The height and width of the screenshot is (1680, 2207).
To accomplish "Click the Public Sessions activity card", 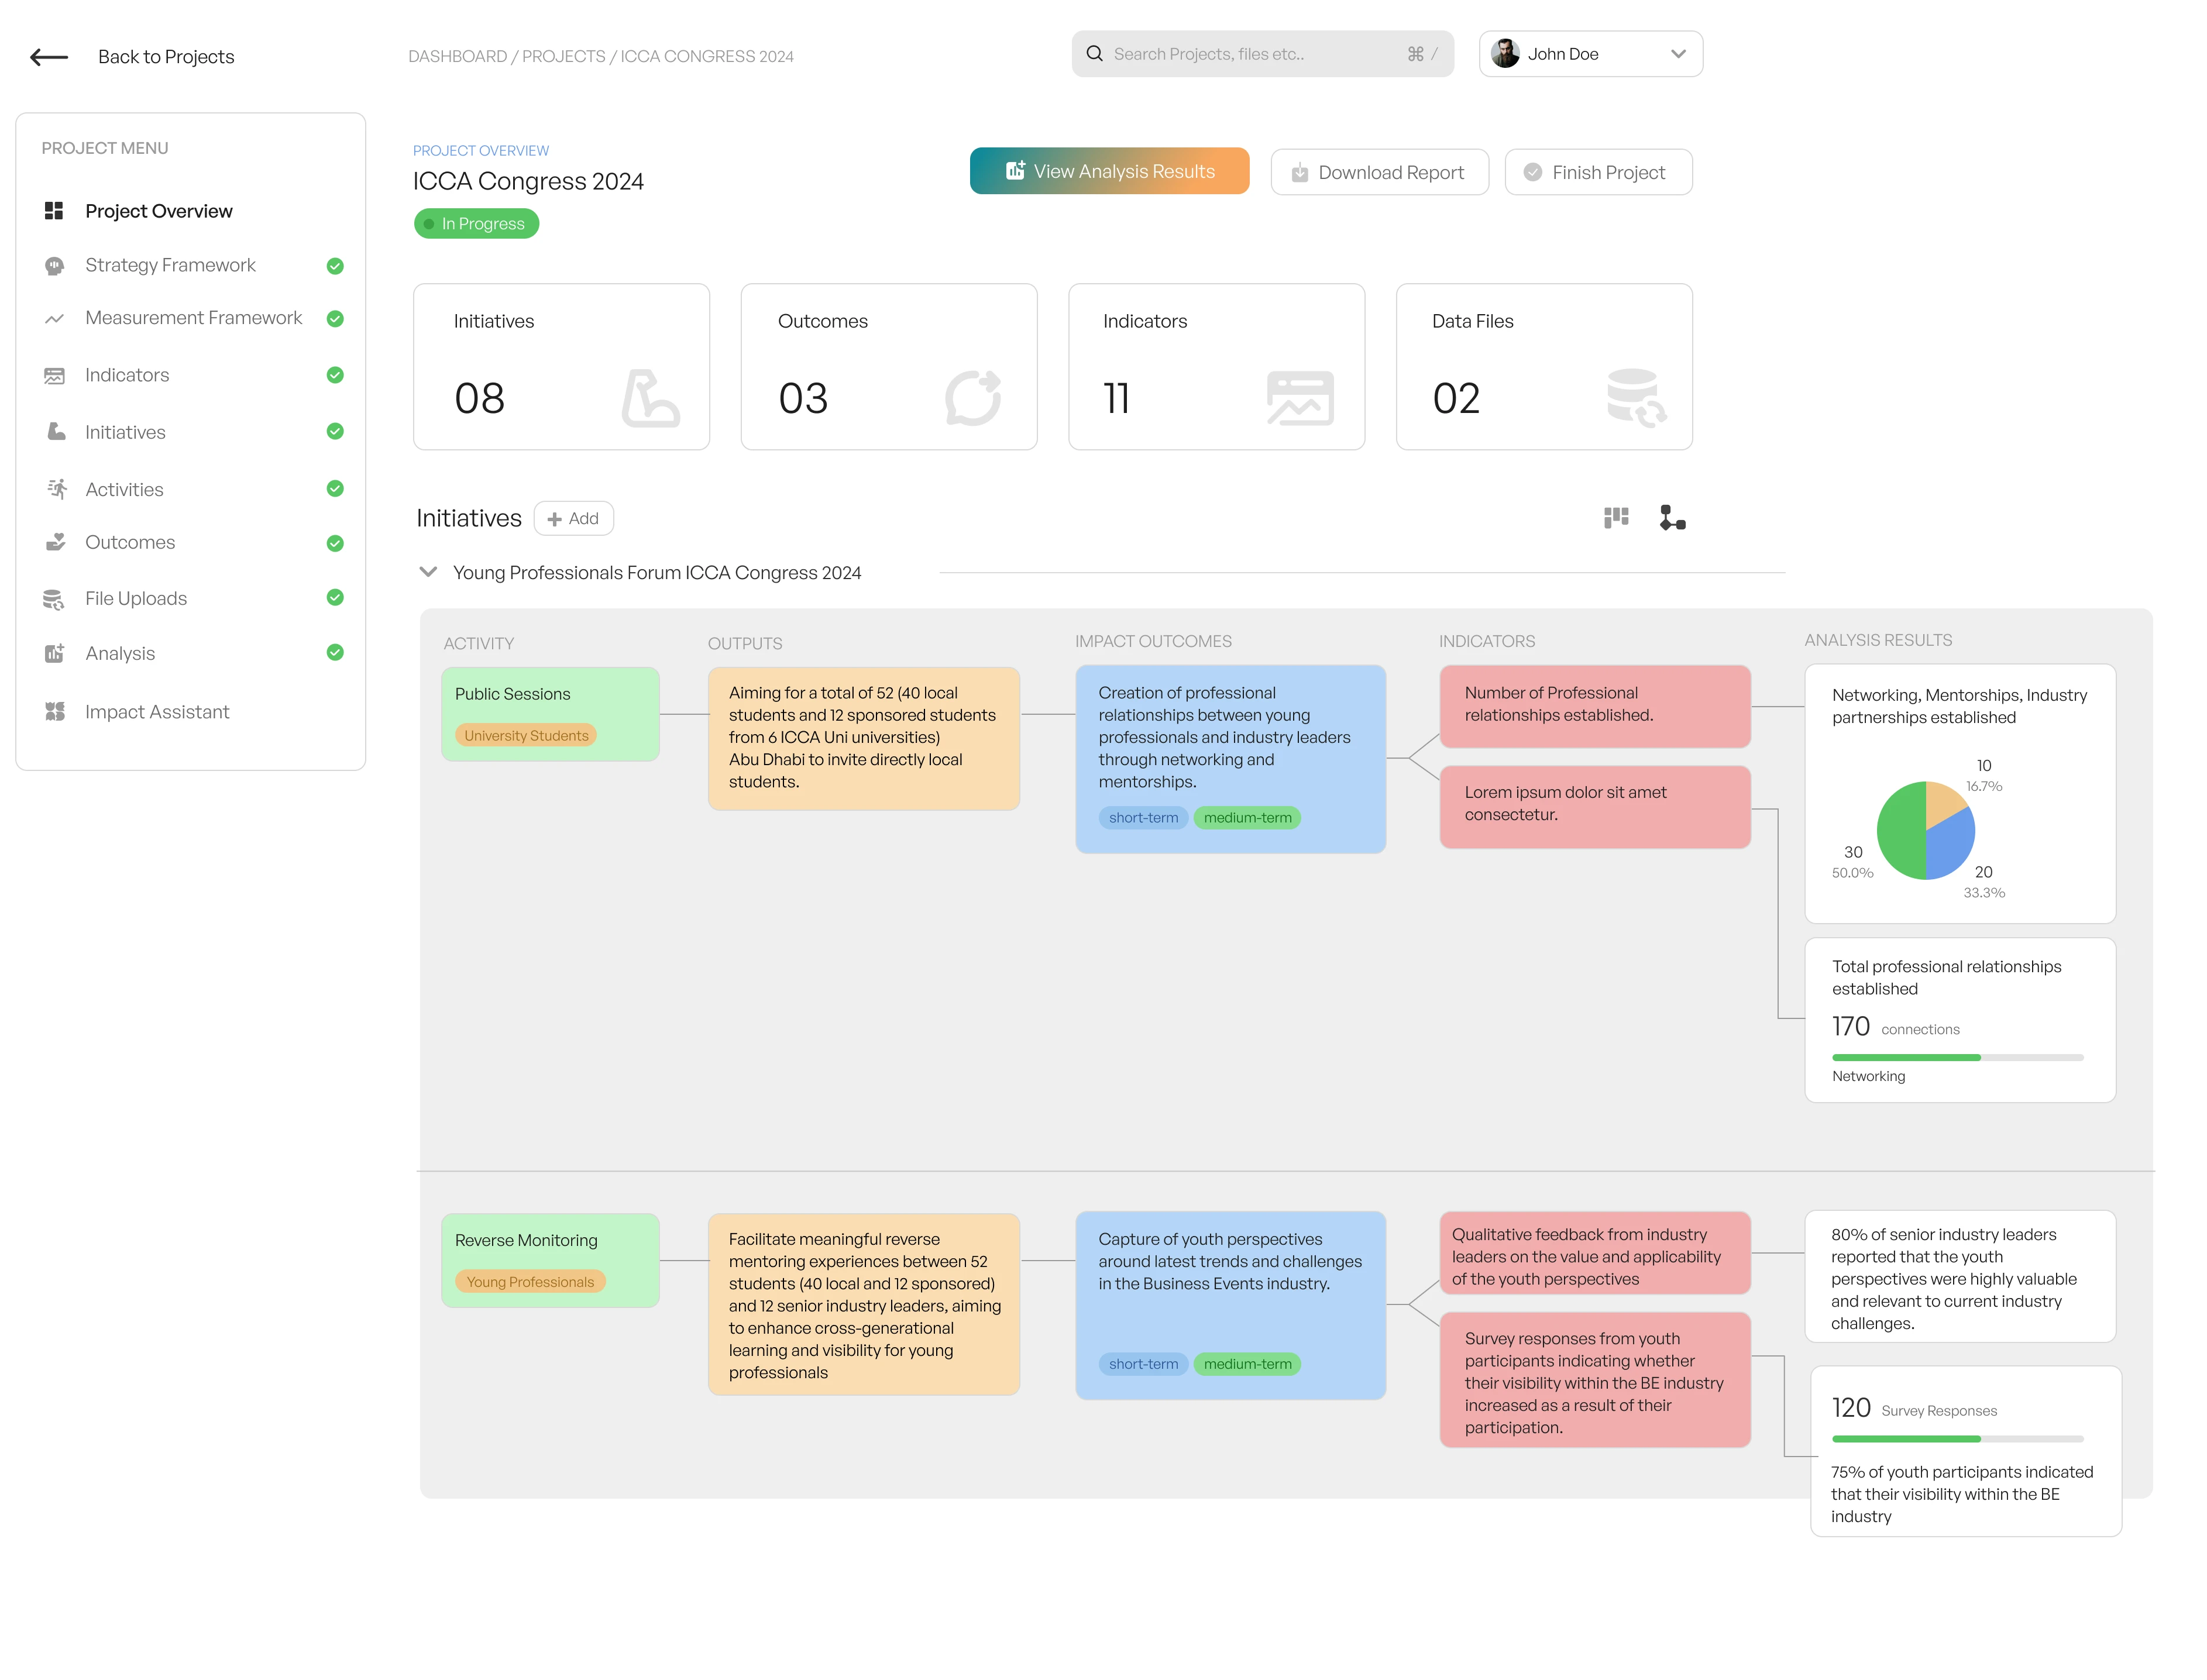I will coord(551,715).
